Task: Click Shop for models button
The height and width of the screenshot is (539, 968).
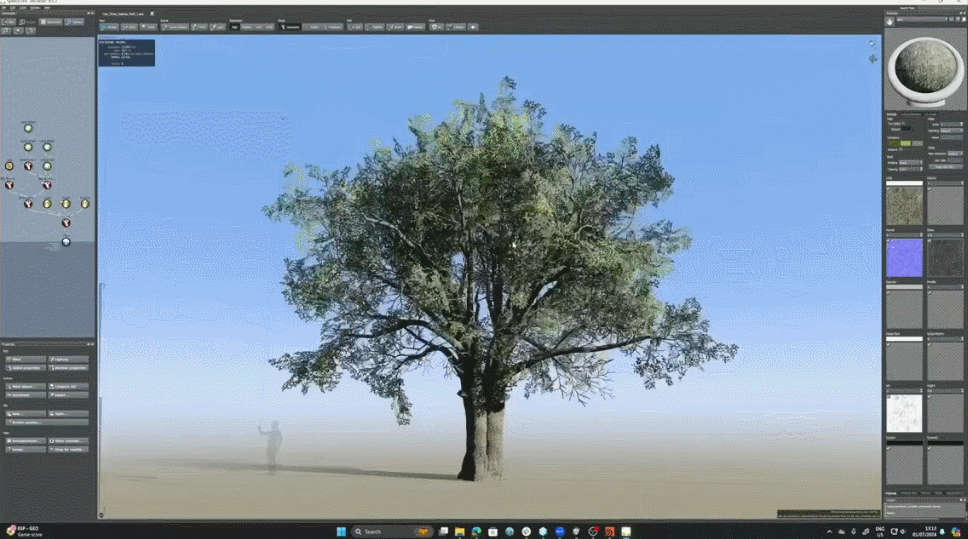Action: pyautogui.click(x=68, y=449)
